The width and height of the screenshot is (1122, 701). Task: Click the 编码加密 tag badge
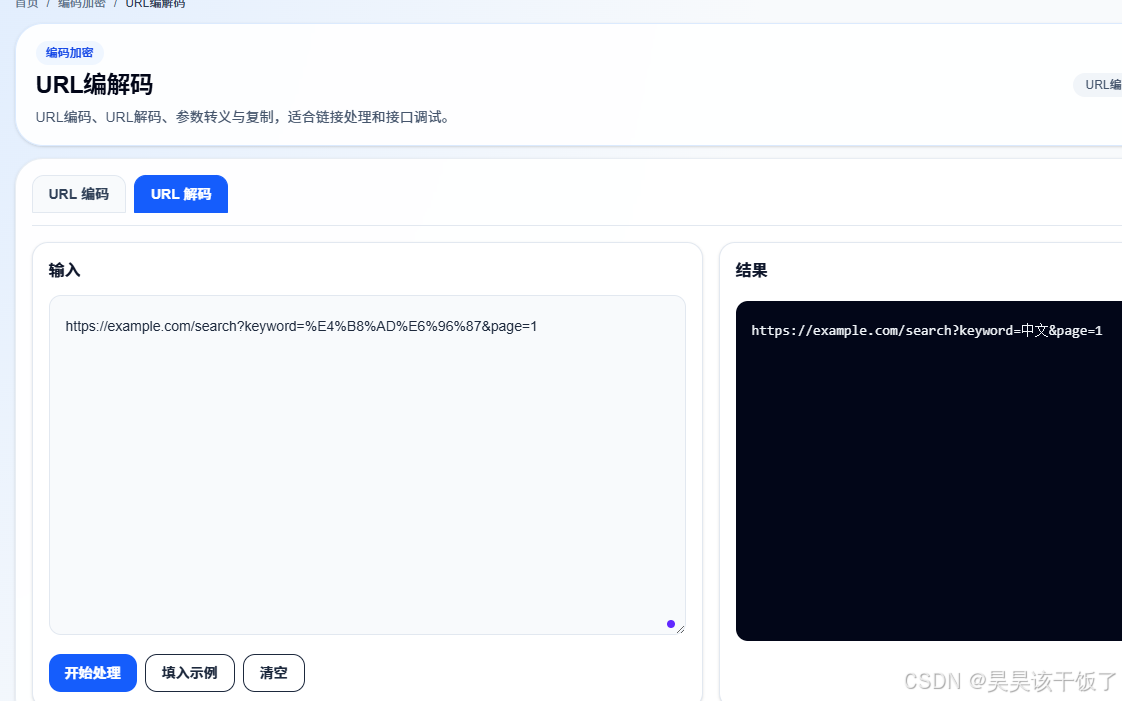69,53
